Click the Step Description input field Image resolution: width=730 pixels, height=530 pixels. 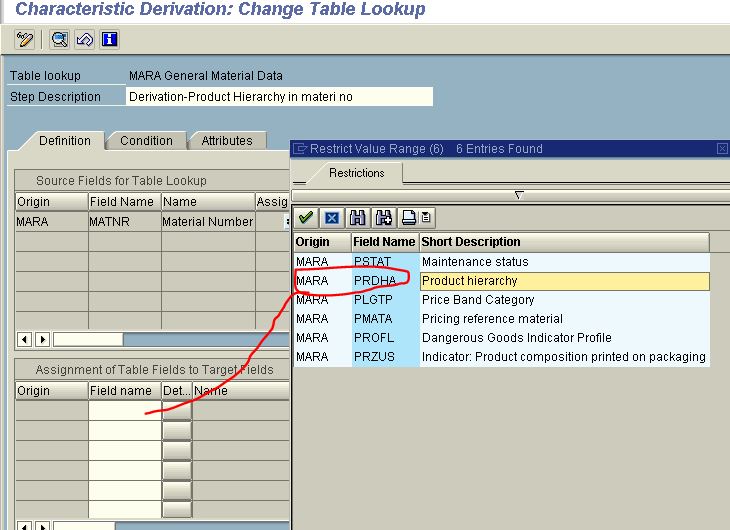[279, 96]
